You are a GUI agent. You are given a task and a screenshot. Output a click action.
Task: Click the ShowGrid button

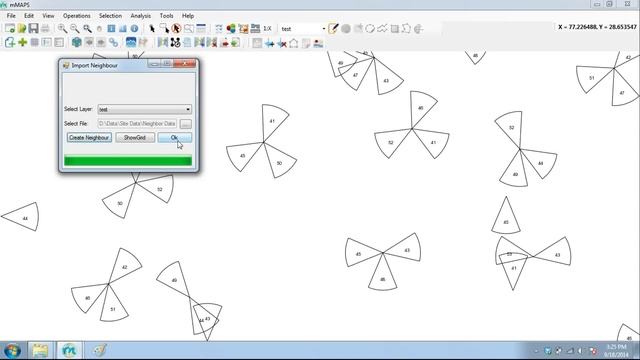coord(135,138)
